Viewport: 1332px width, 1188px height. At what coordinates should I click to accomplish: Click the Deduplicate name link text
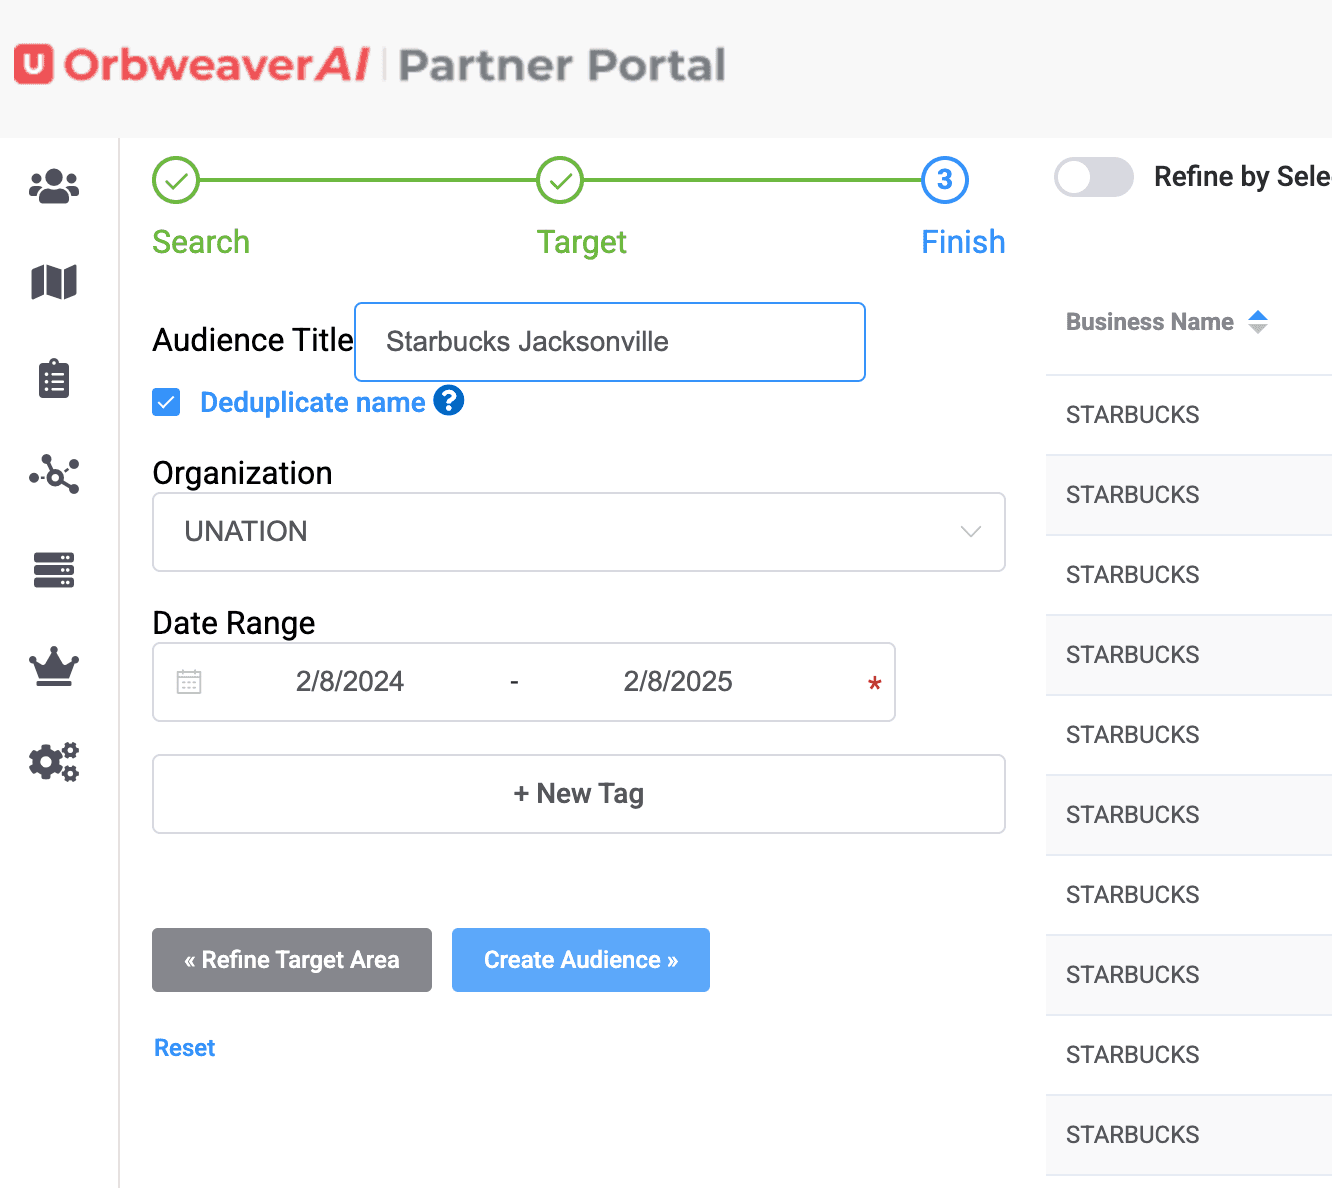(313, 402)
